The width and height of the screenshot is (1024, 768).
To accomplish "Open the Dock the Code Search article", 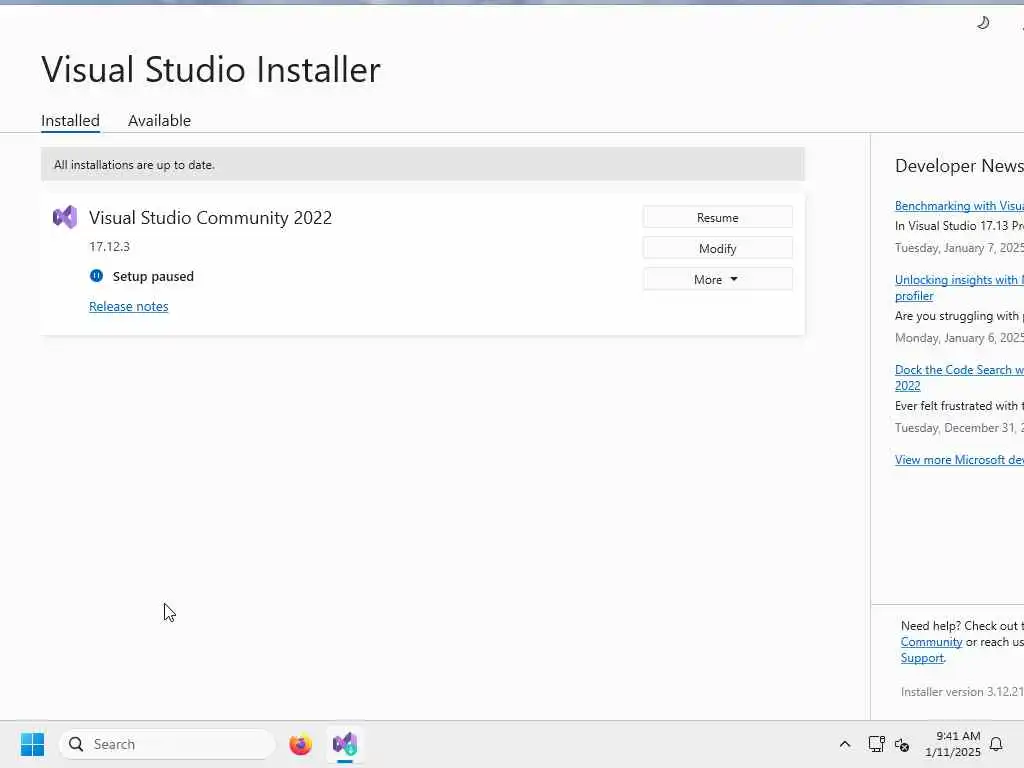I will (x=959, y=377).
